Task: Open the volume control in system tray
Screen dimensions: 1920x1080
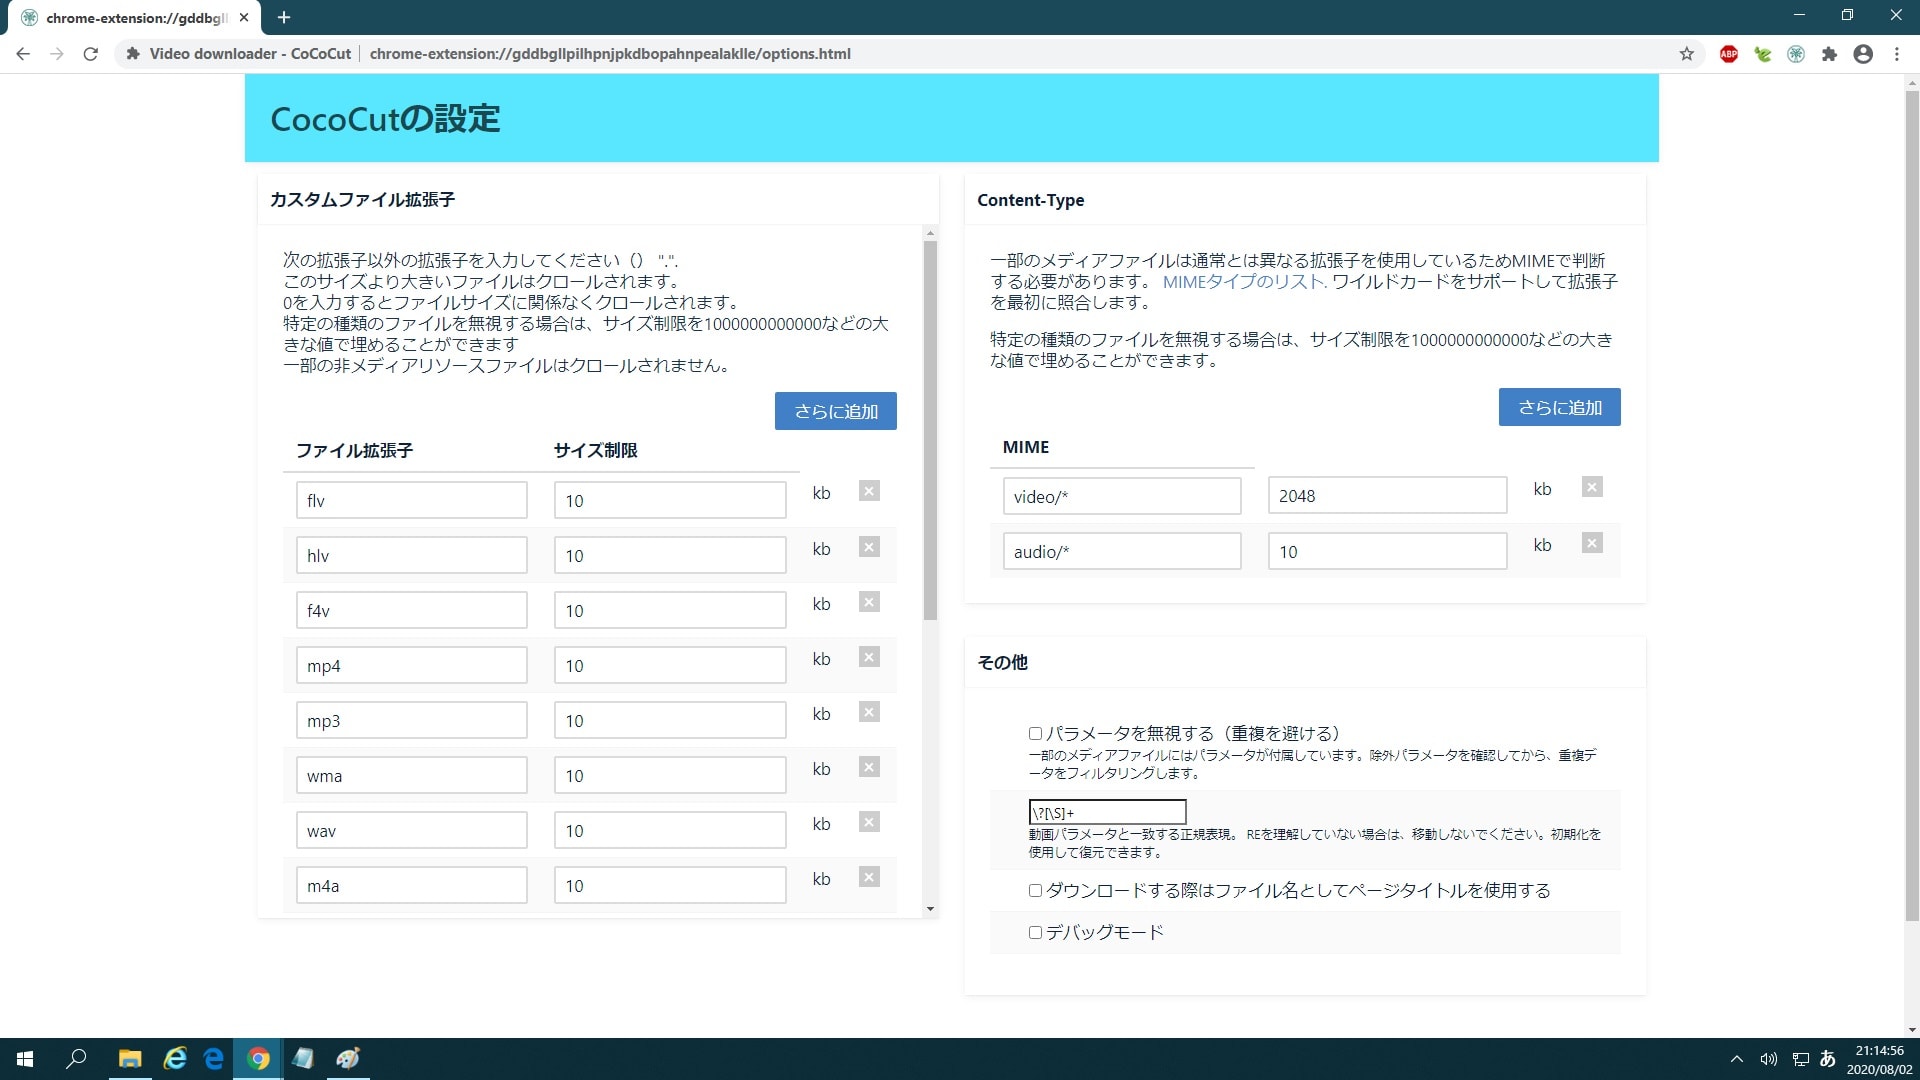Action: pyautogui.click(x=1768, y=1059)
